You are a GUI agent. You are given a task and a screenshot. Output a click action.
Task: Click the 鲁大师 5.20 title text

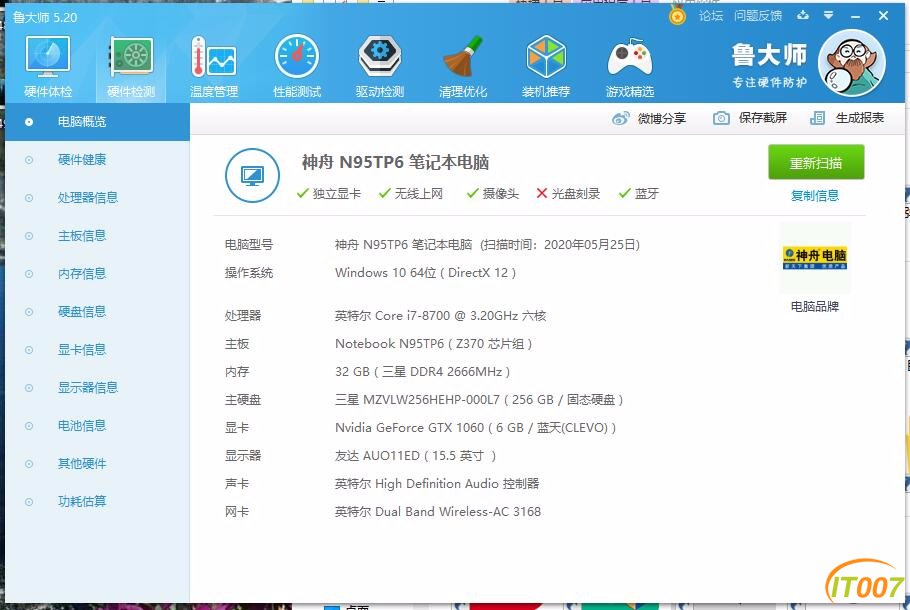45,17
